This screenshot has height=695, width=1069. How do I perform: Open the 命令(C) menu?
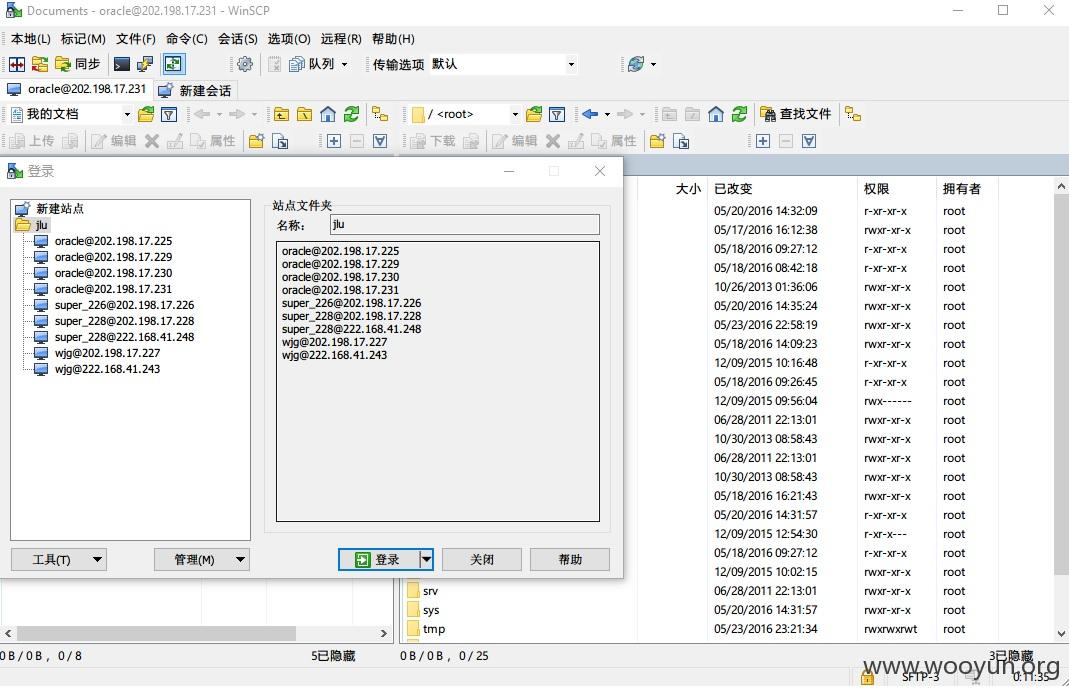[x=187, y=39]
